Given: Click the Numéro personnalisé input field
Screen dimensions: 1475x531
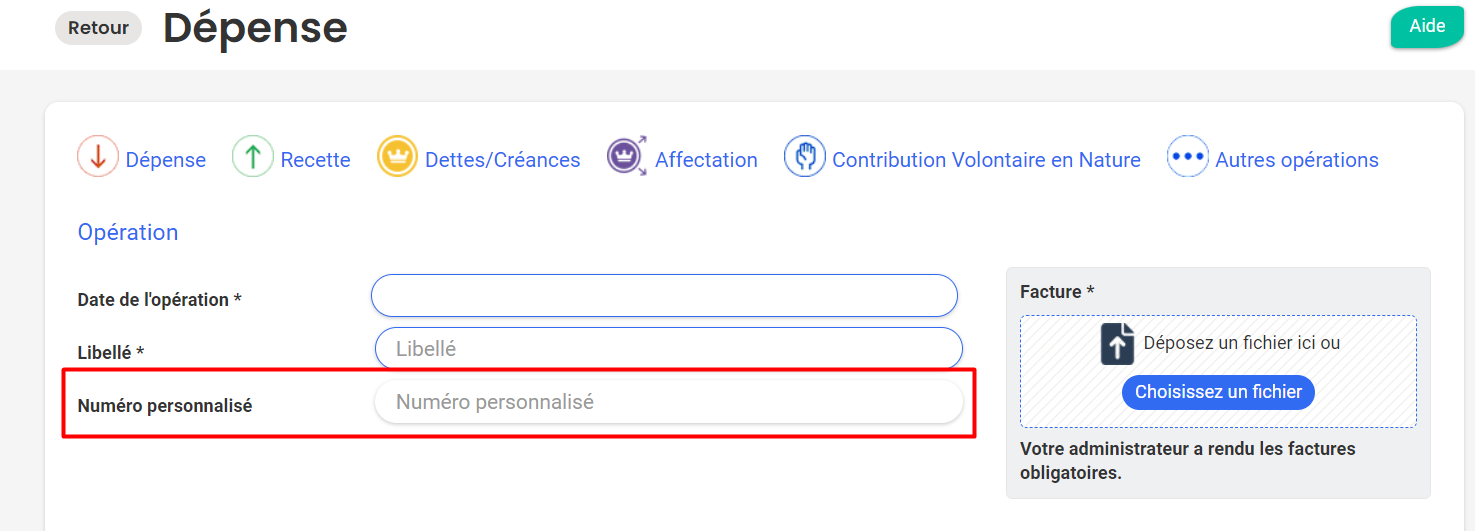Looking at the screenshot, I should (x=668, y=402).
